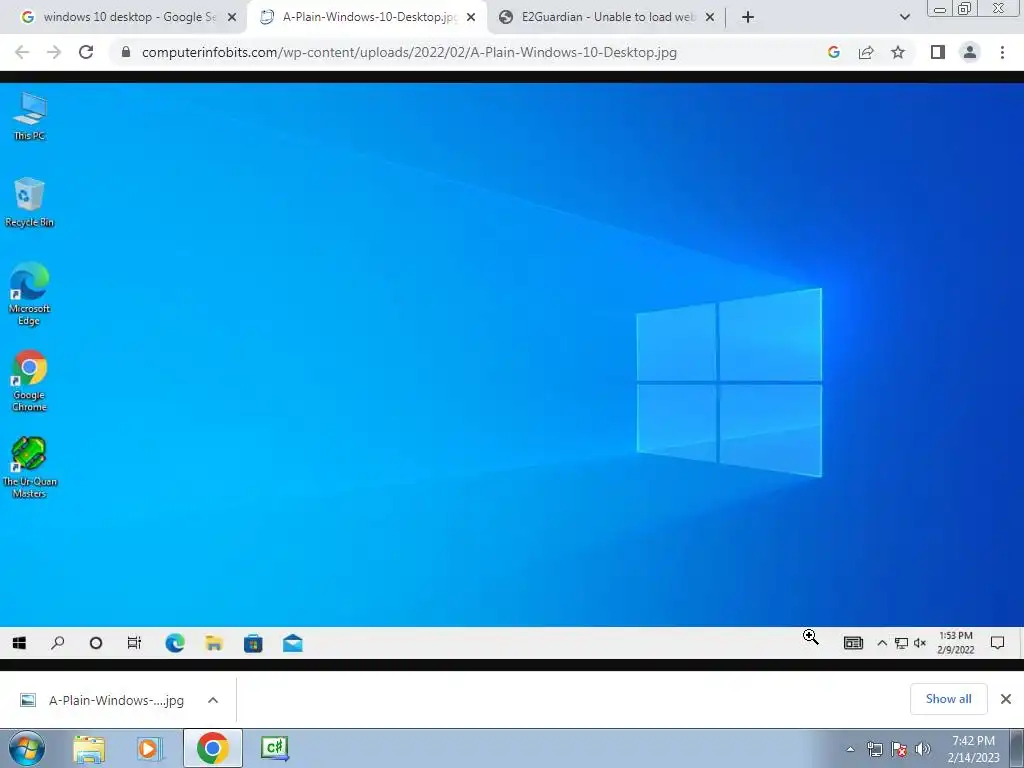Screen dimensions: 1024x768
Task: Click the News and interests icon
Action: tap(854, 643)
